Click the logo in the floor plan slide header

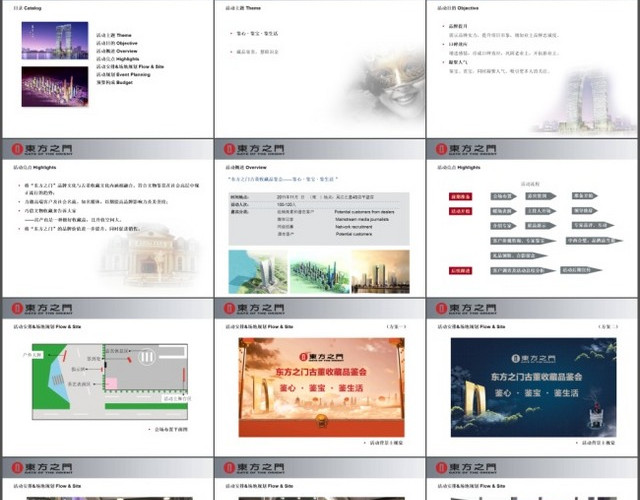click(42, 309)
